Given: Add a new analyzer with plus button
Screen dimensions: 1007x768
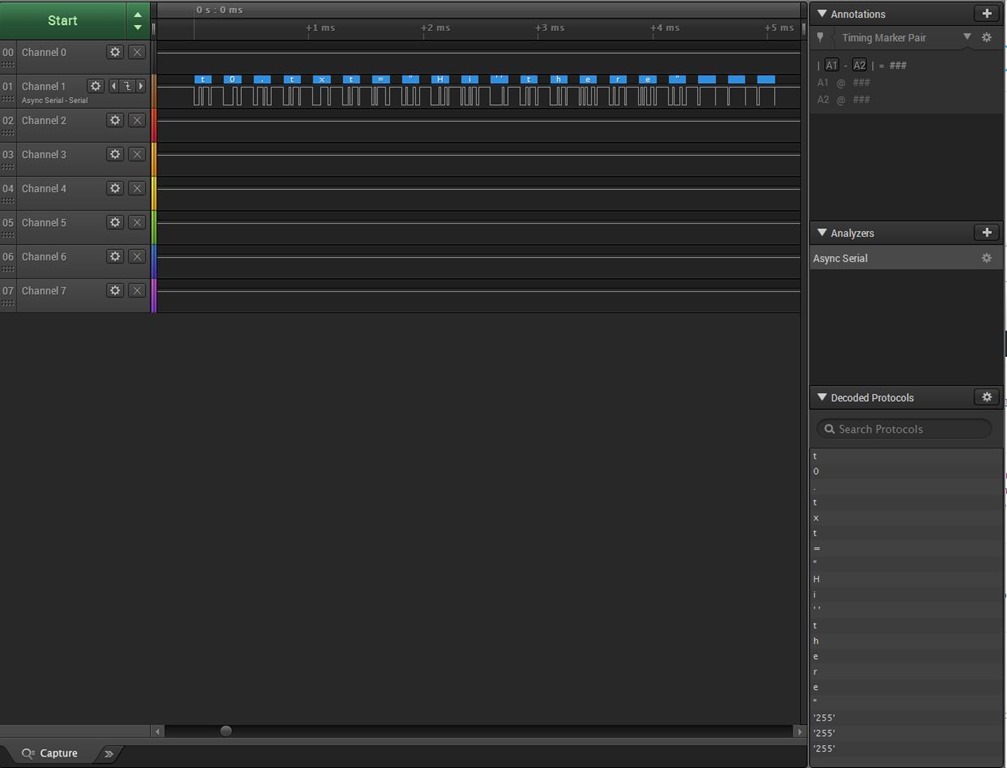Looking at the screenshot, I should point(987,233).
